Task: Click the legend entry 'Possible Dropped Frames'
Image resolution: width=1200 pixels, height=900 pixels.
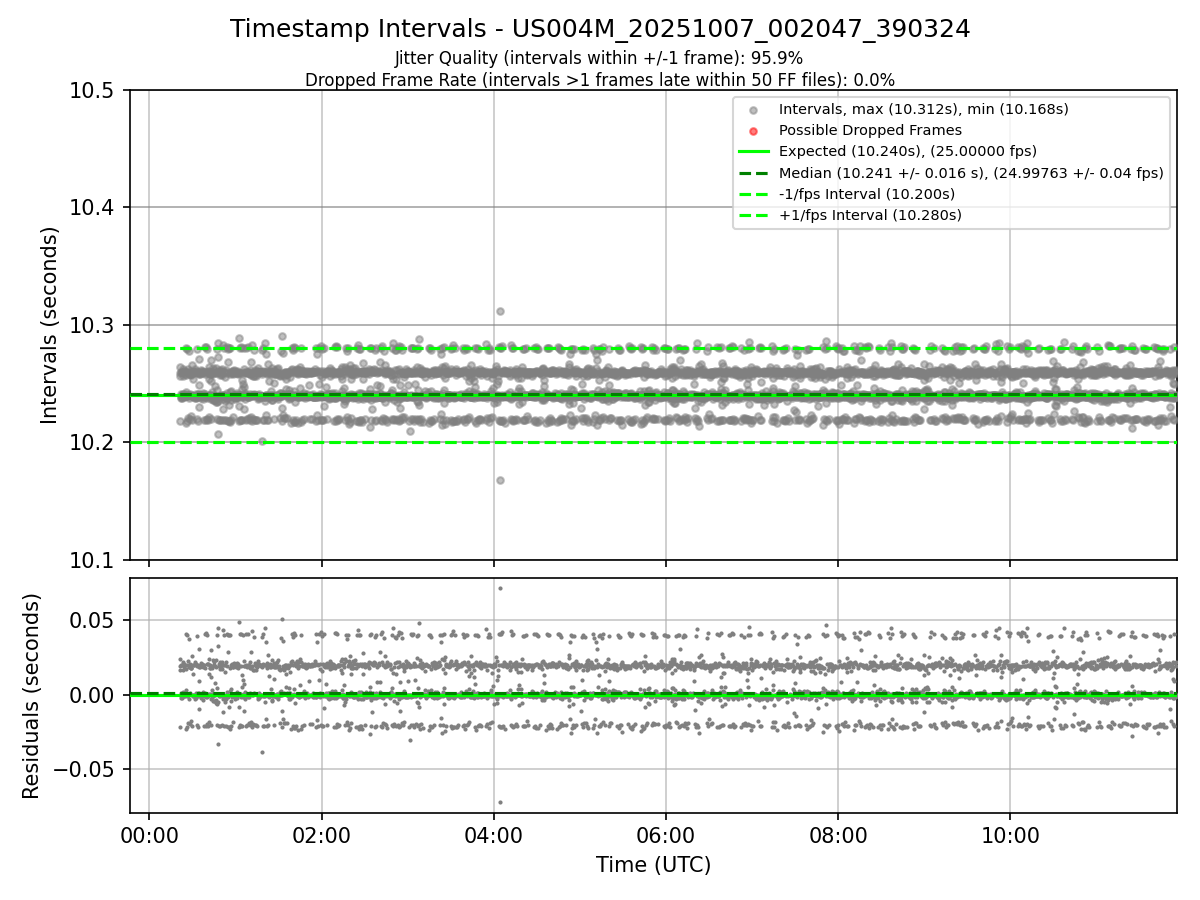Action: click(870, 130)
